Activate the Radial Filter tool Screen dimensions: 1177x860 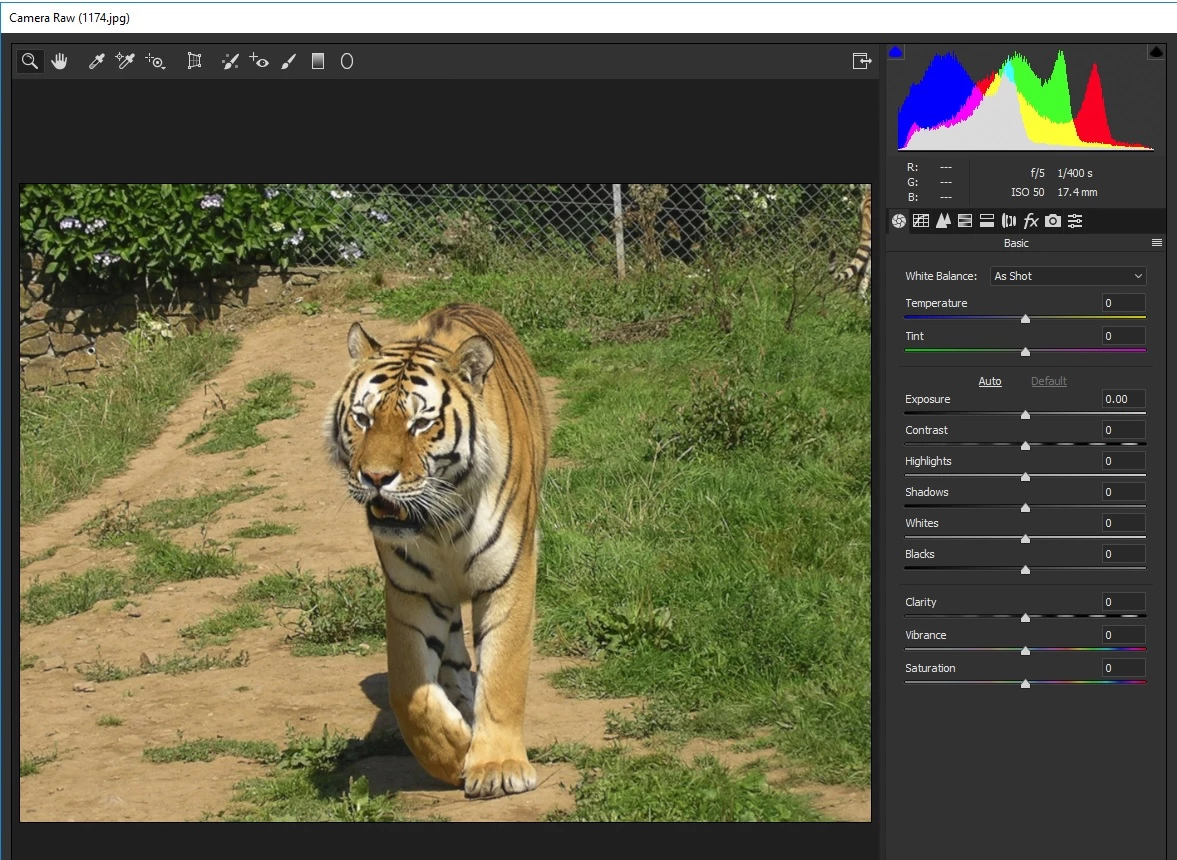[347, 62]
